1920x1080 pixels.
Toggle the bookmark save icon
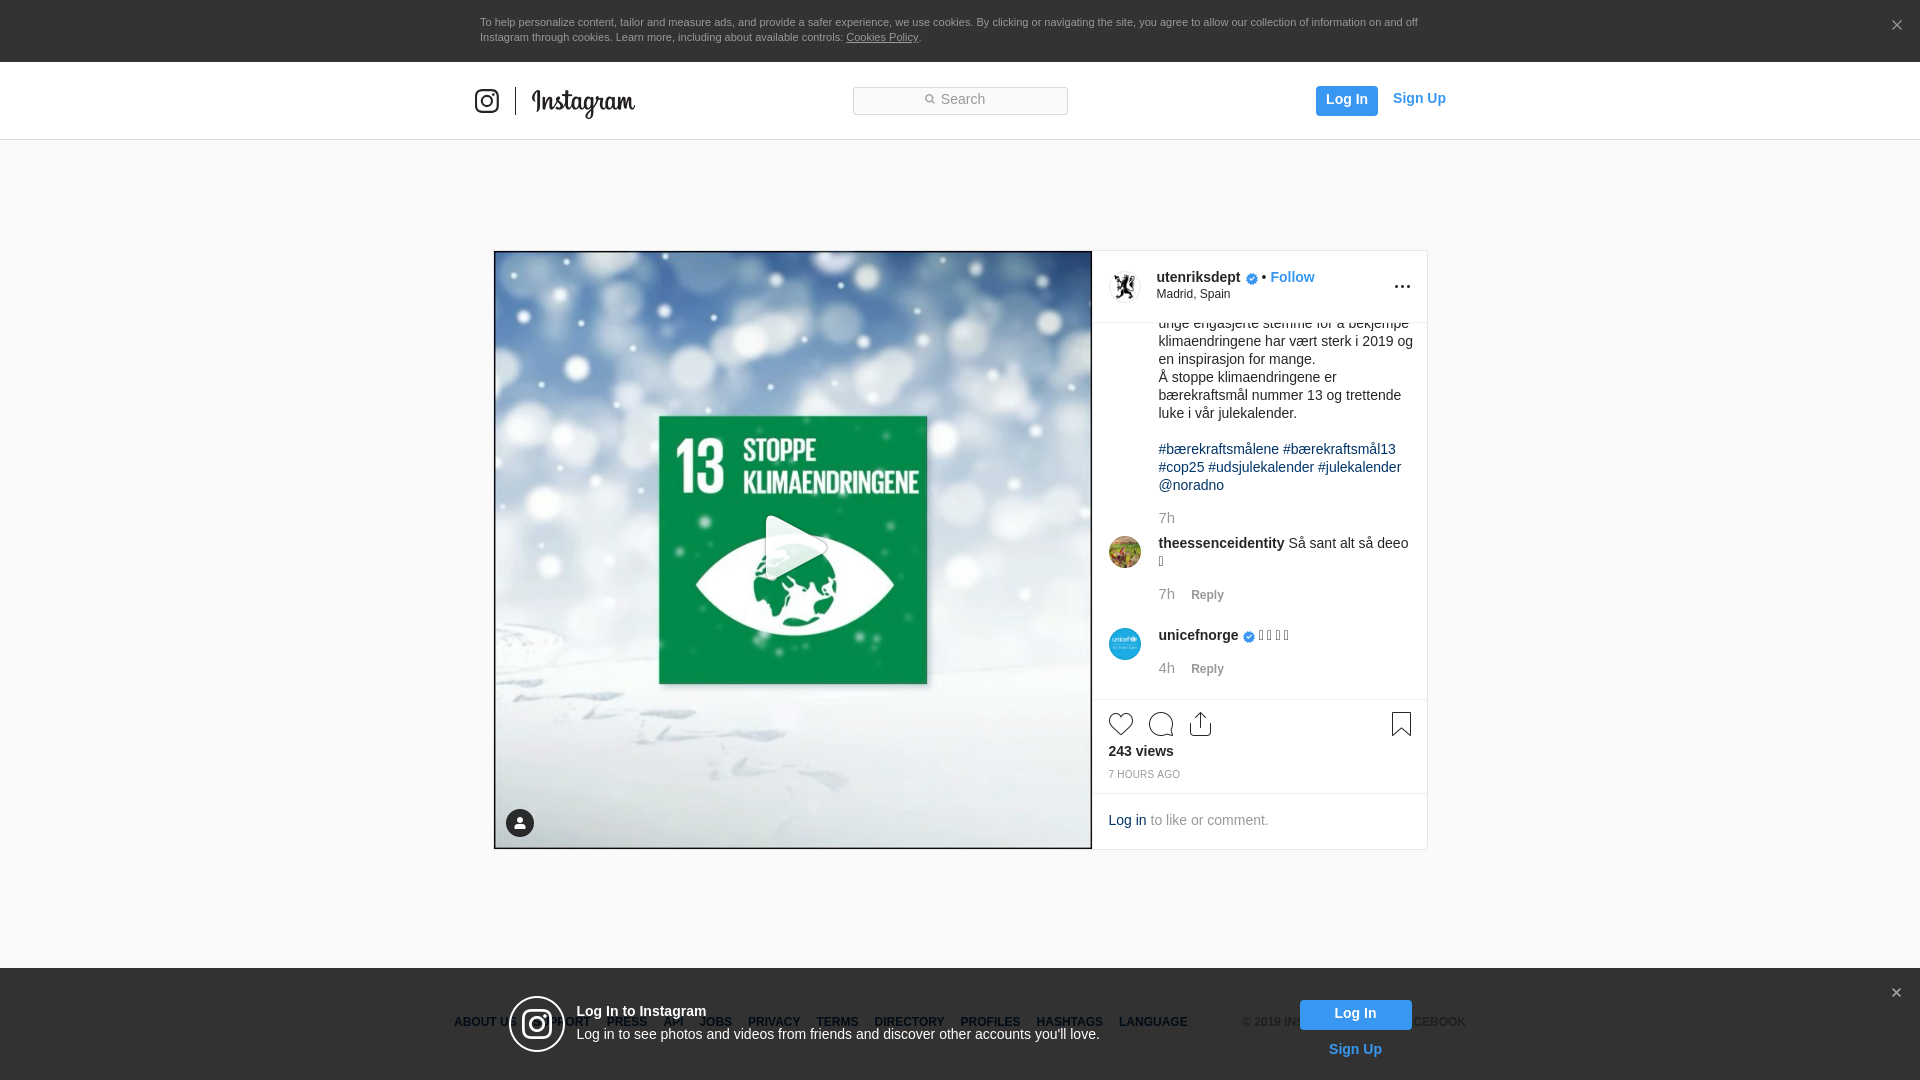tap(1401, 724)
